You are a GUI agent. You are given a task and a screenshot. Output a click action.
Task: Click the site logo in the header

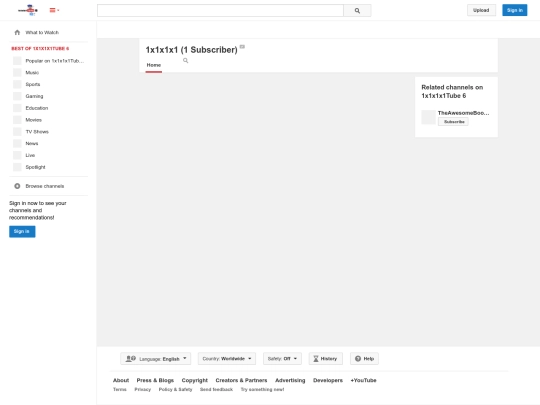pyautogui.click(x=28, y=10)
